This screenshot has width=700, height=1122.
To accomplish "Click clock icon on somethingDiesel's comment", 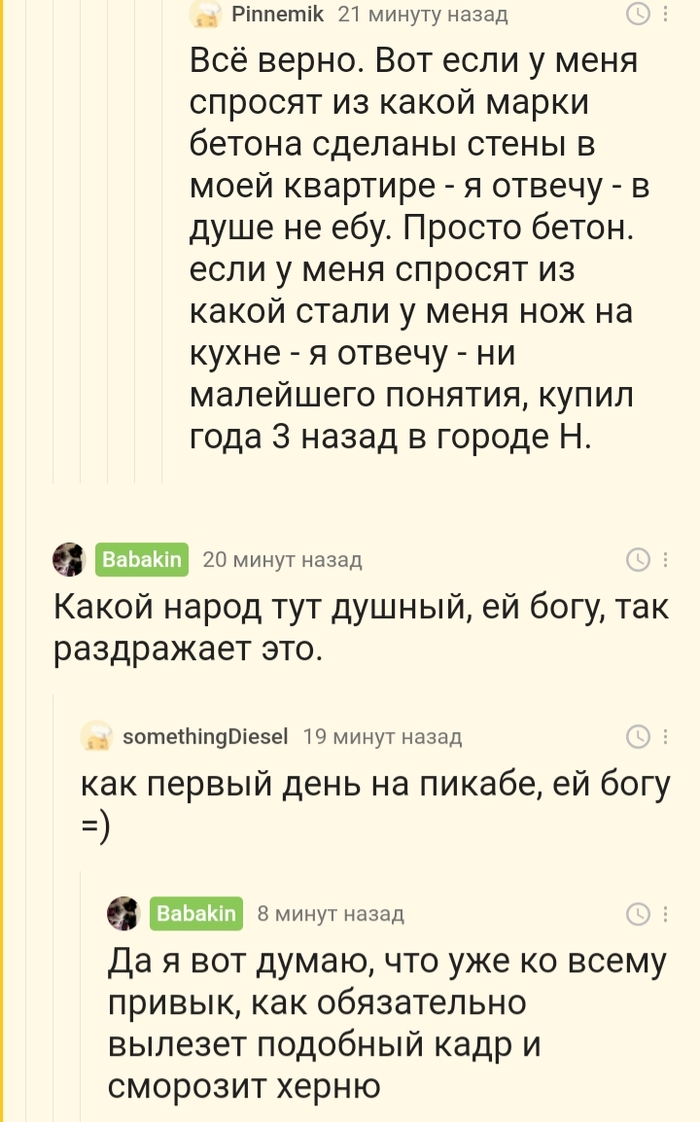I will (x=637, y=737).
